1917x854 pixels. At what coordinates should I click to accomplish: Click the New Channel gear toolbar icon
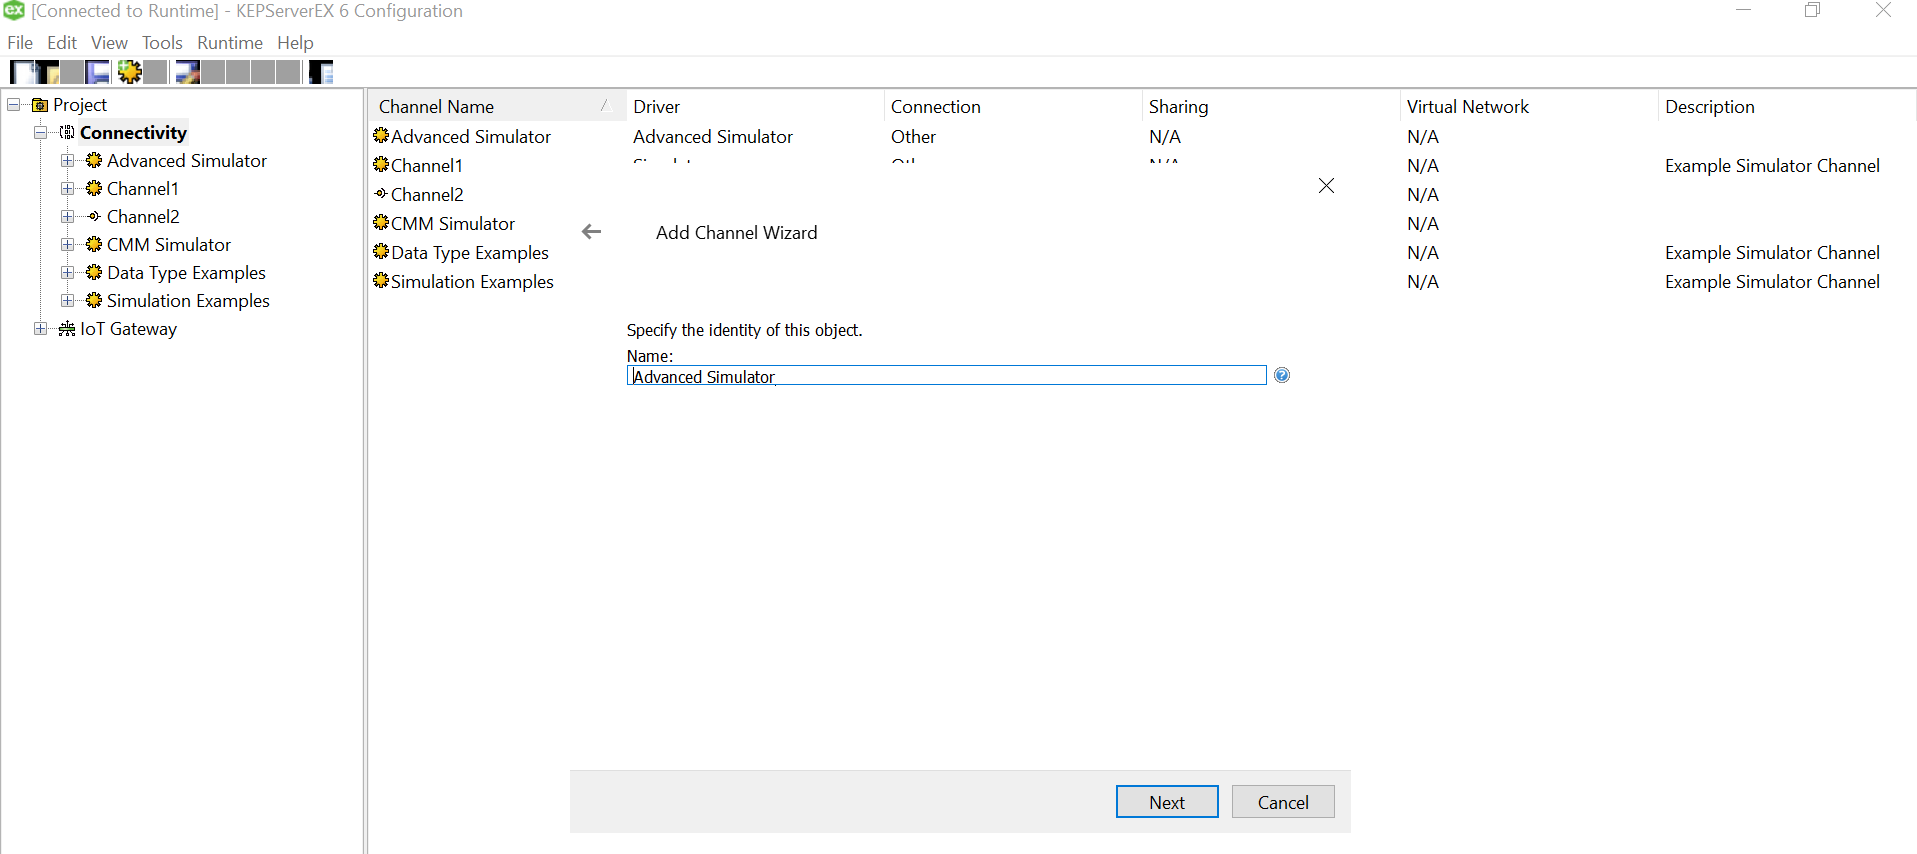coord(129,72)
